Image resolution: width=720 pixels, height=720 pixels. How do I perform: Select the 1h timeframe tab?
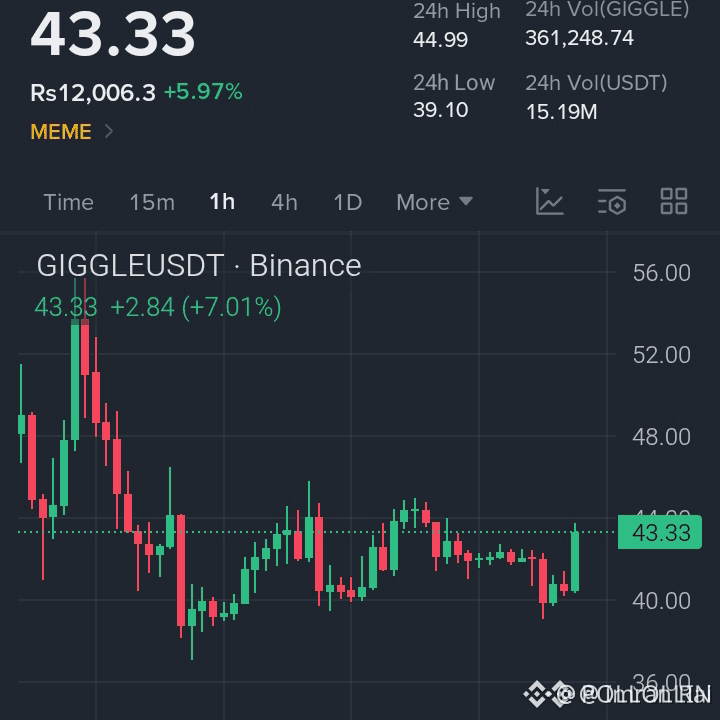[222, 202]
